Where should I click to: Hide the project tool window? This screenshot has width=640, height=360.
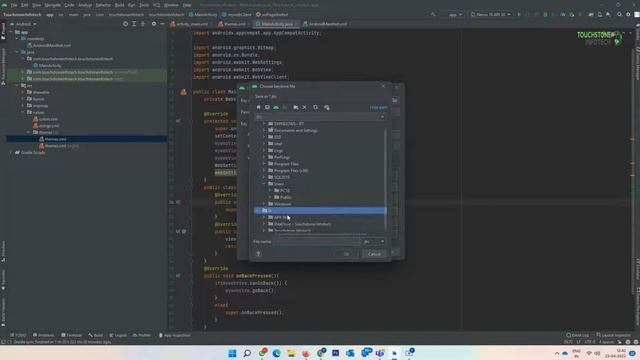[162, 24]
